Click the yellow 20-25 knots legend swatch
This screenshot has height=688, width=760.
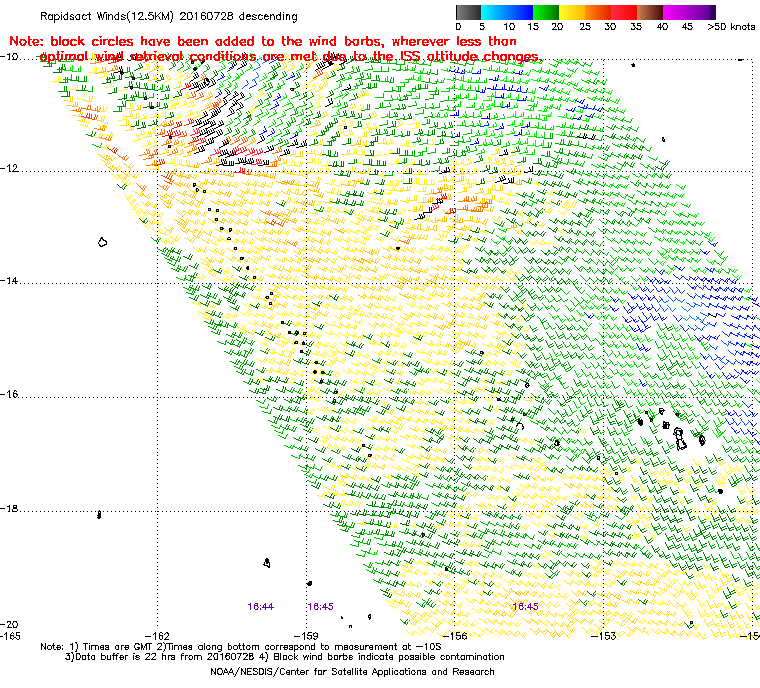[x=572, y=12]
